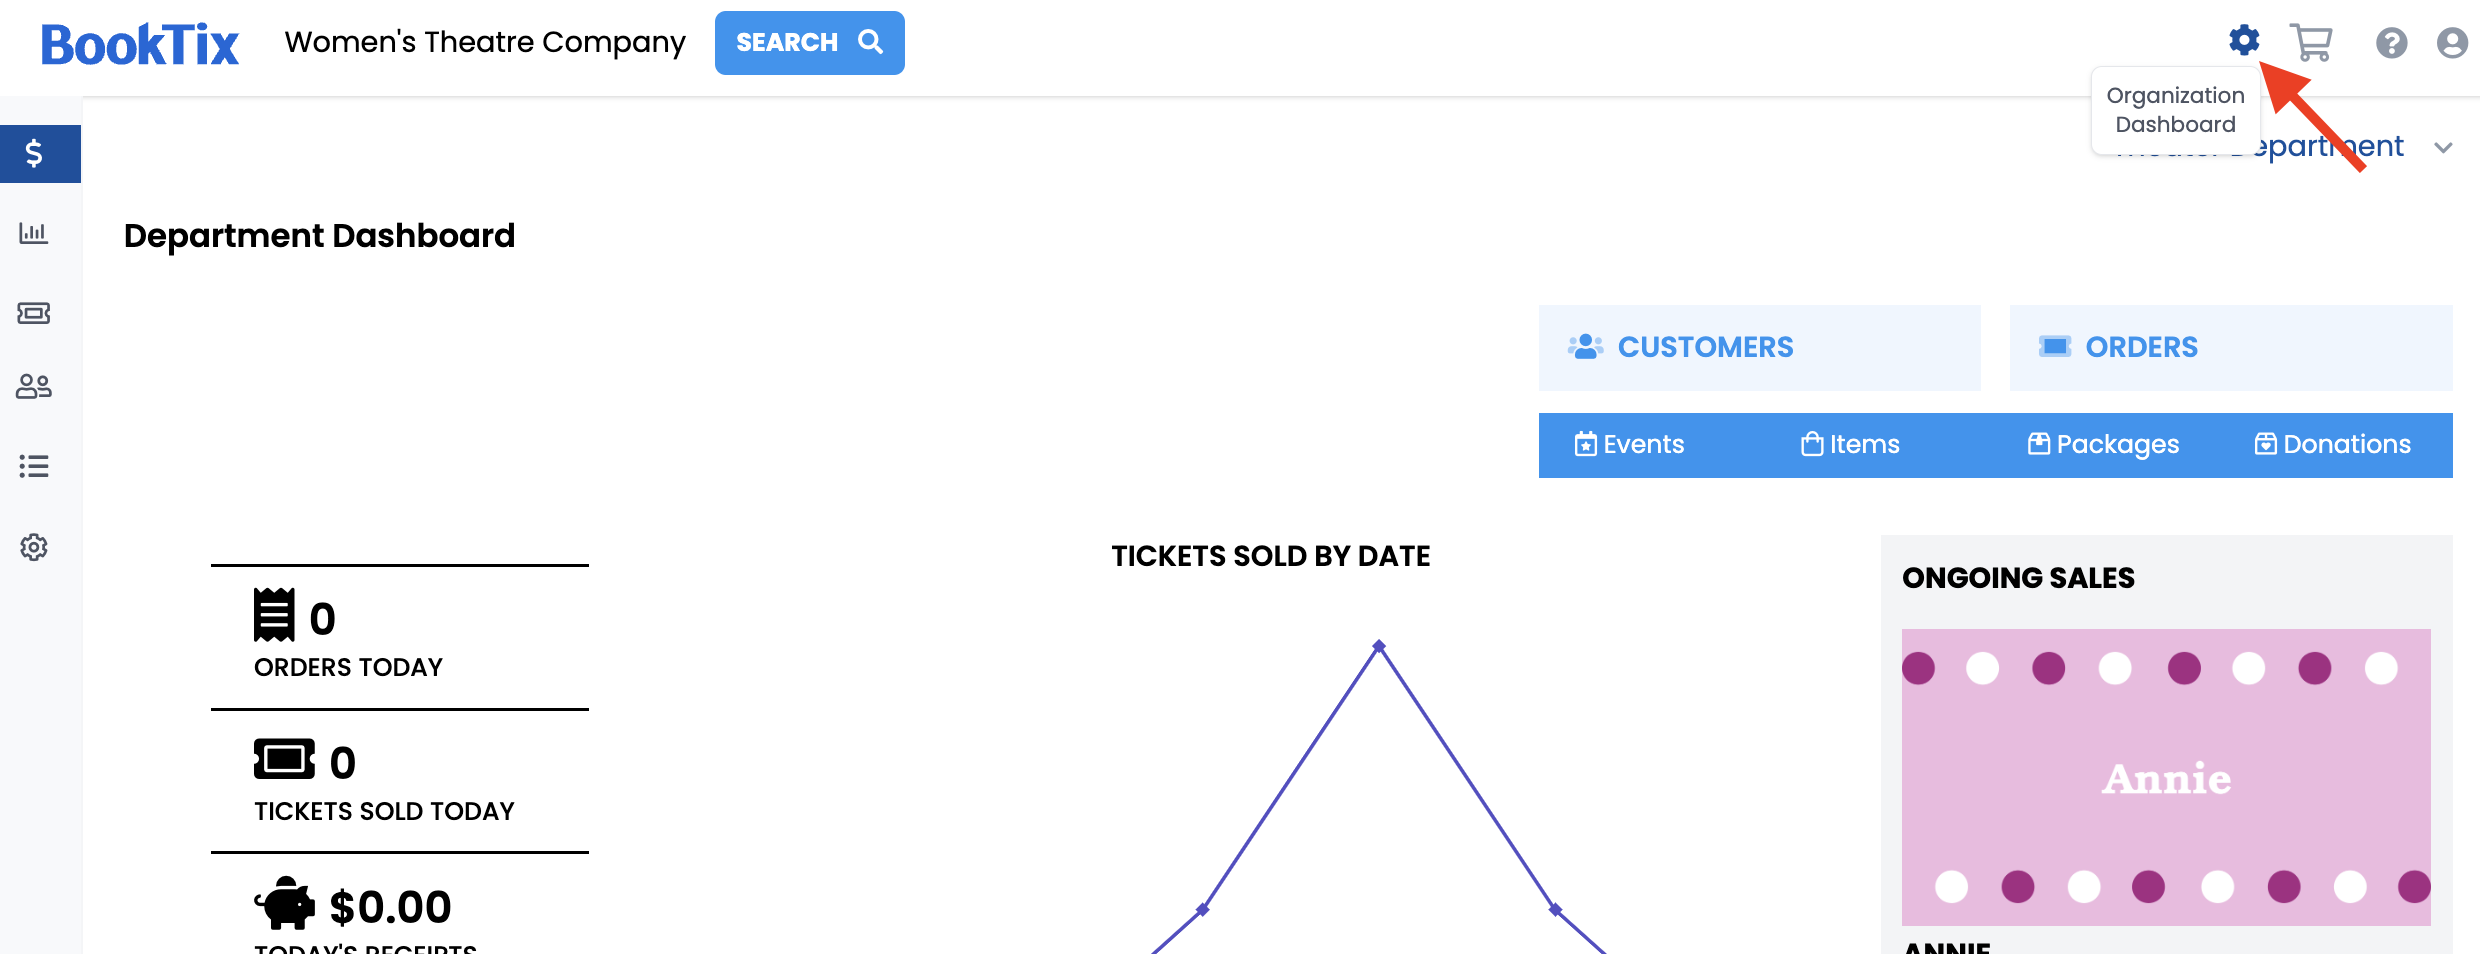Open the settings gear in sidebar
2480x954 pixels.
34,547
